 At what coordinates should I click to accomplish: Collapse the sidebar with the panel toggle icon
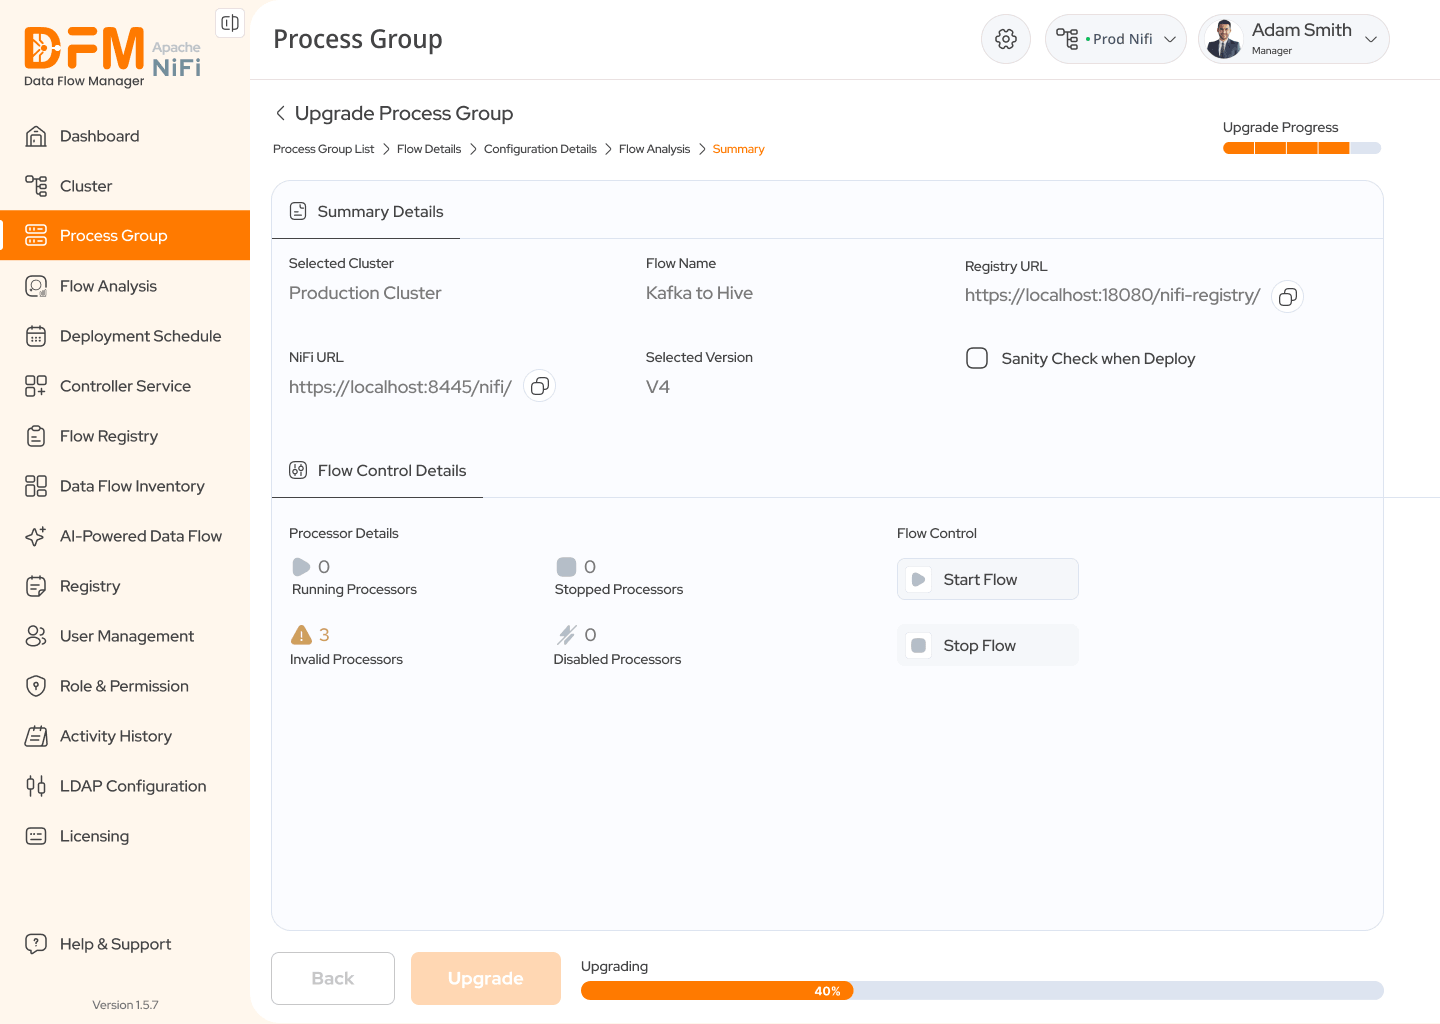click(230, 23)
